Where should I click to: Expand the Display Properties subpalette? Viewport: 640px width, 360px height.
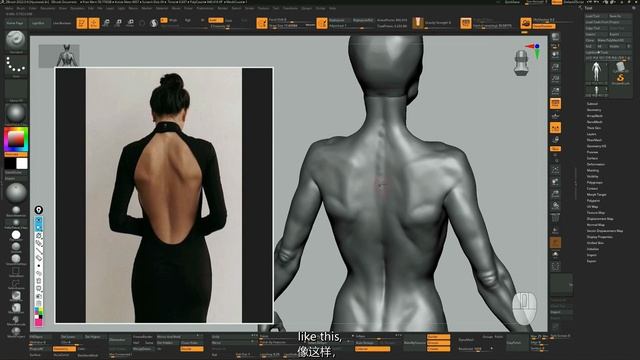tap(600, 237)
